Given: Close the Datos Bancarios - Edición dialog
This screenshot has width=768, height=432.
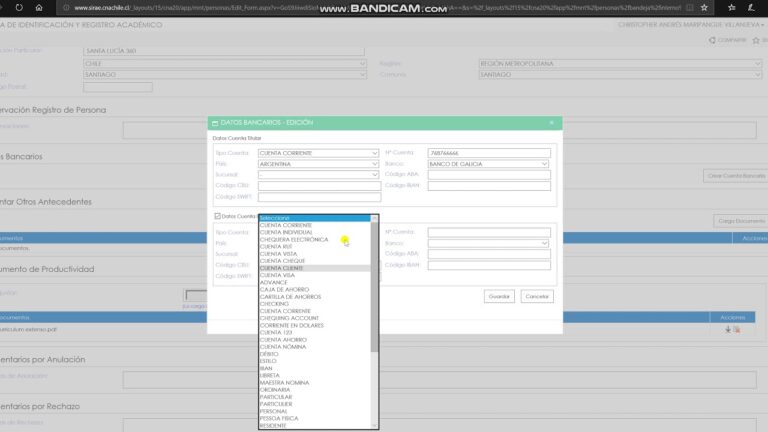Looking at the screenshot, I should pos(552,122).
